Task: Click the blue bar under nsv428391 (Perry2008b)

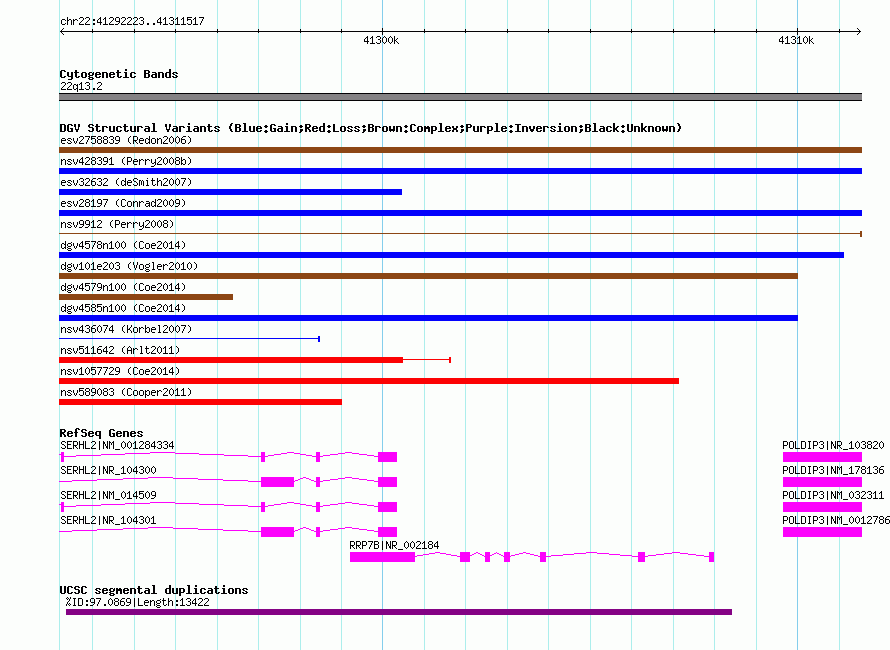Action: 460,171
